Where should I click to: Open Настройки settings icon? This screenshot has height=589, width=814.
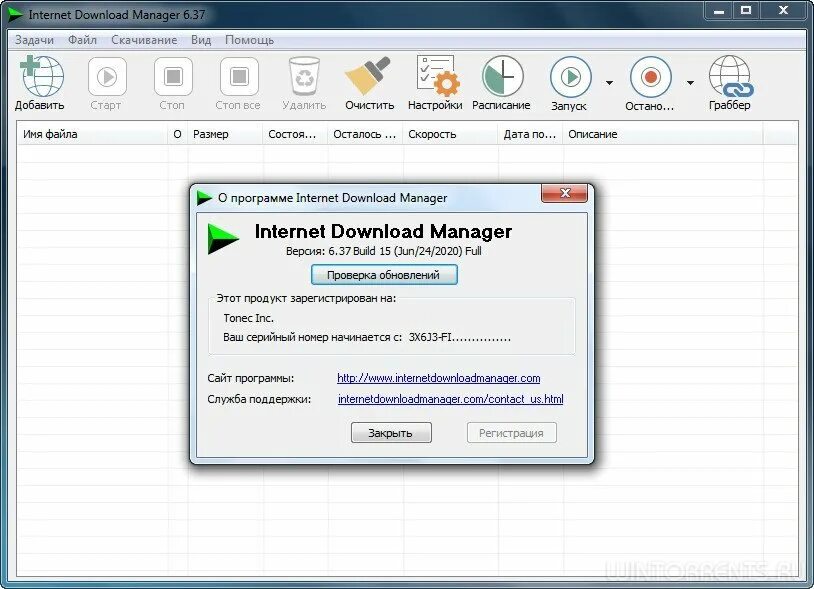pos(438,76)
